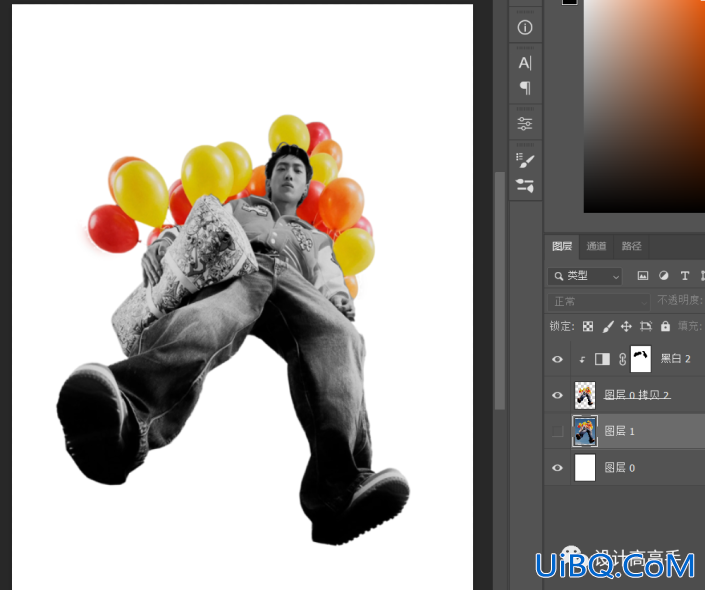The height and width of the screenshot is (590, 705).
Task: Lock artboard nesting icon
Action: pyautogui.click(x=646, y=326)
